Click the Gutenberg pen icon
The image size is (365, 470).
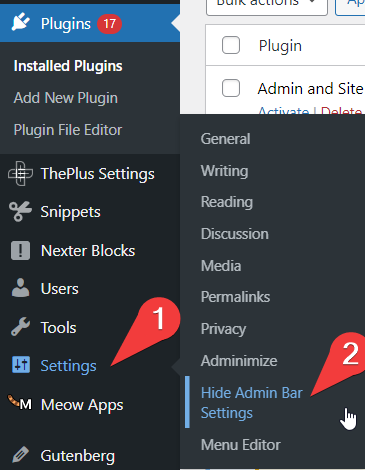click(x=21, y=455)
